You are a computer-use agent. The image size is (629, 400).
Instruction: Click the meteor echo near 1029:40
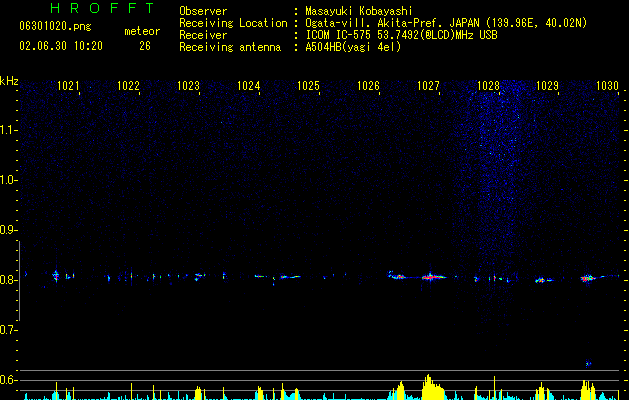[587, 278]
